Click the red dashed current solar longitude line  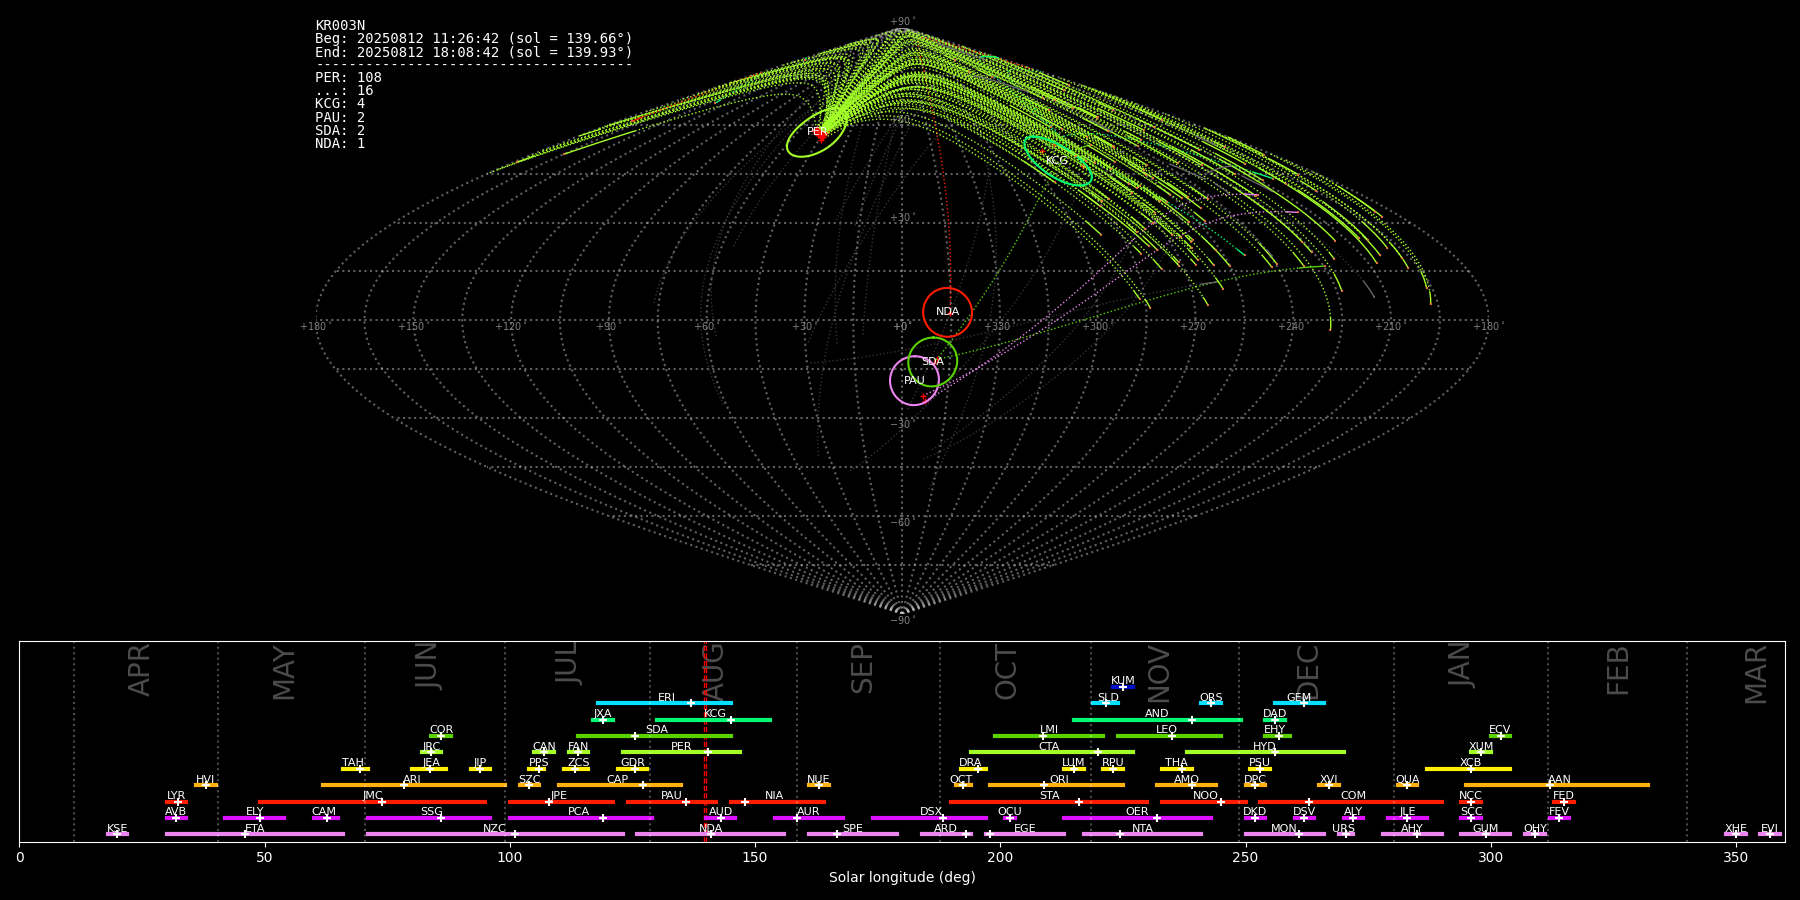click(705, 742)
